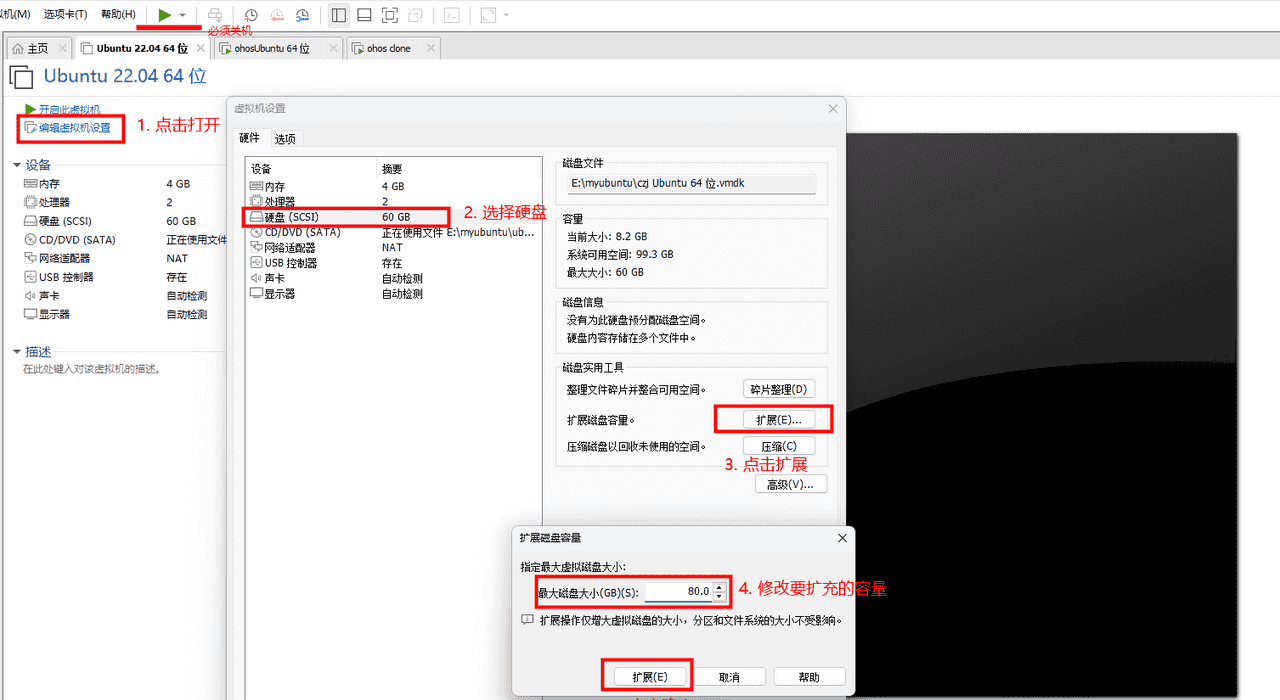Revert to snapshot via the toolbar icon
The width and height of the screenshot is (1280, 700).
pos(277,14)
